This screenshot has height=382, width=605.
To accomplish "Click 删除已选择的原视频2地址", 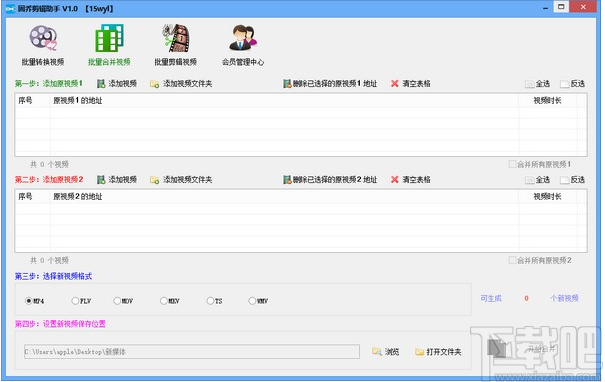I will [330, 179].
